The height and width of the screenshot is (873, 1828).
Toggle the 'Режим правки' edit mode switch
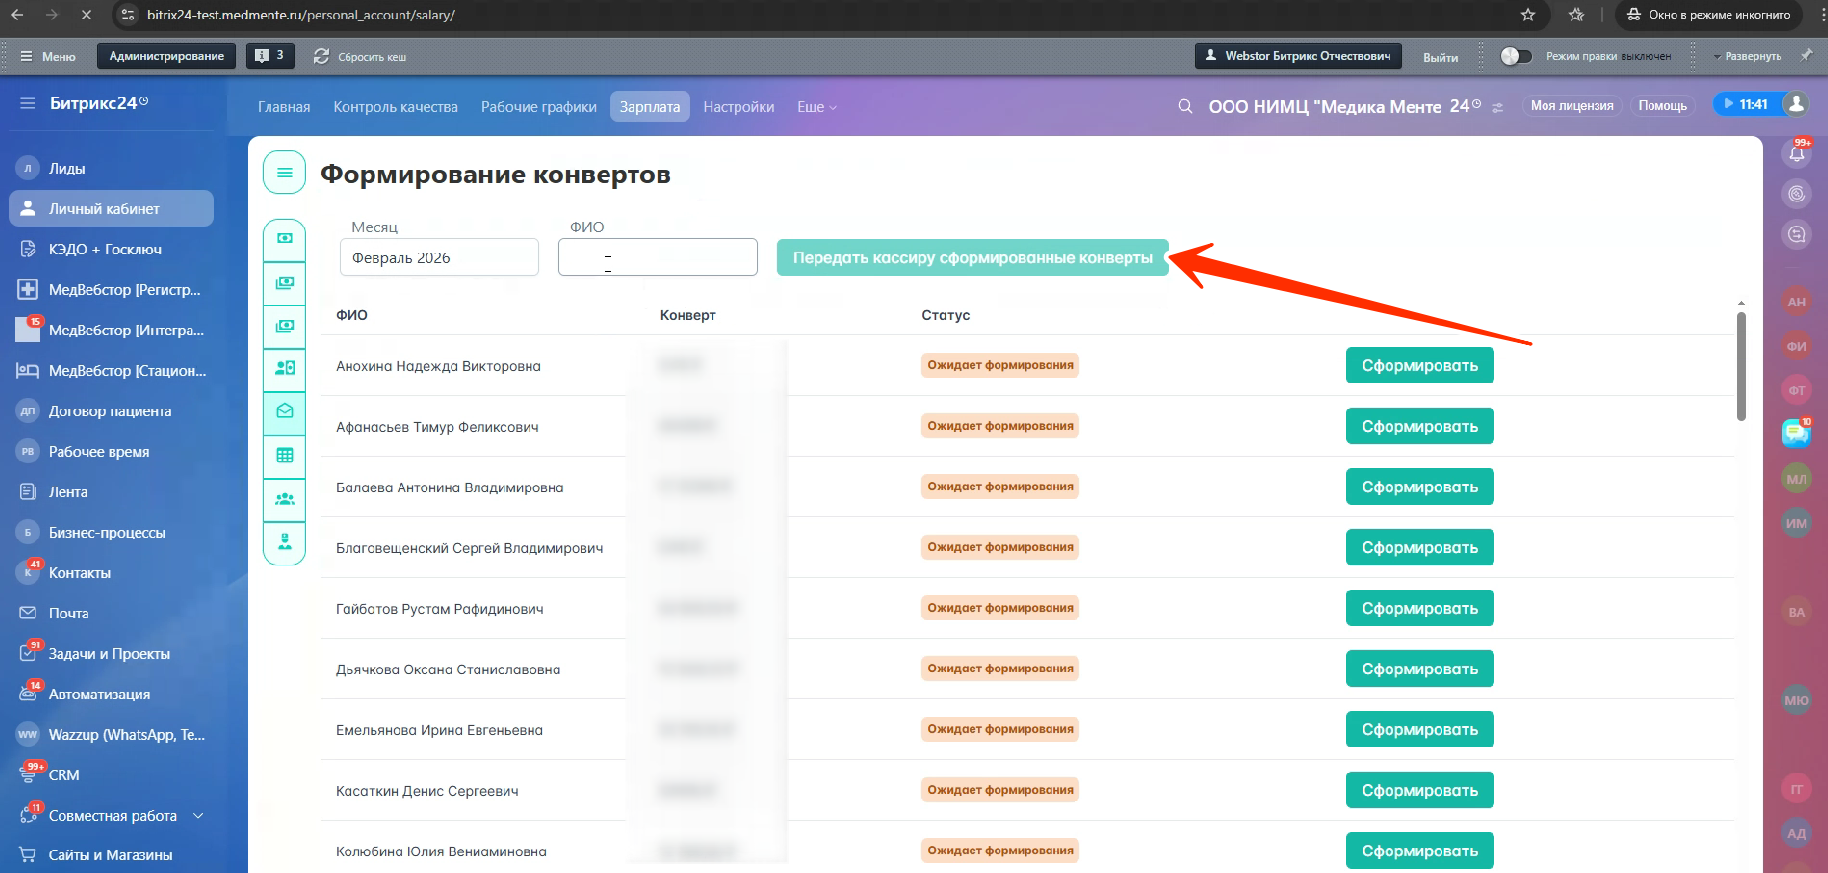coord(1516,56)
